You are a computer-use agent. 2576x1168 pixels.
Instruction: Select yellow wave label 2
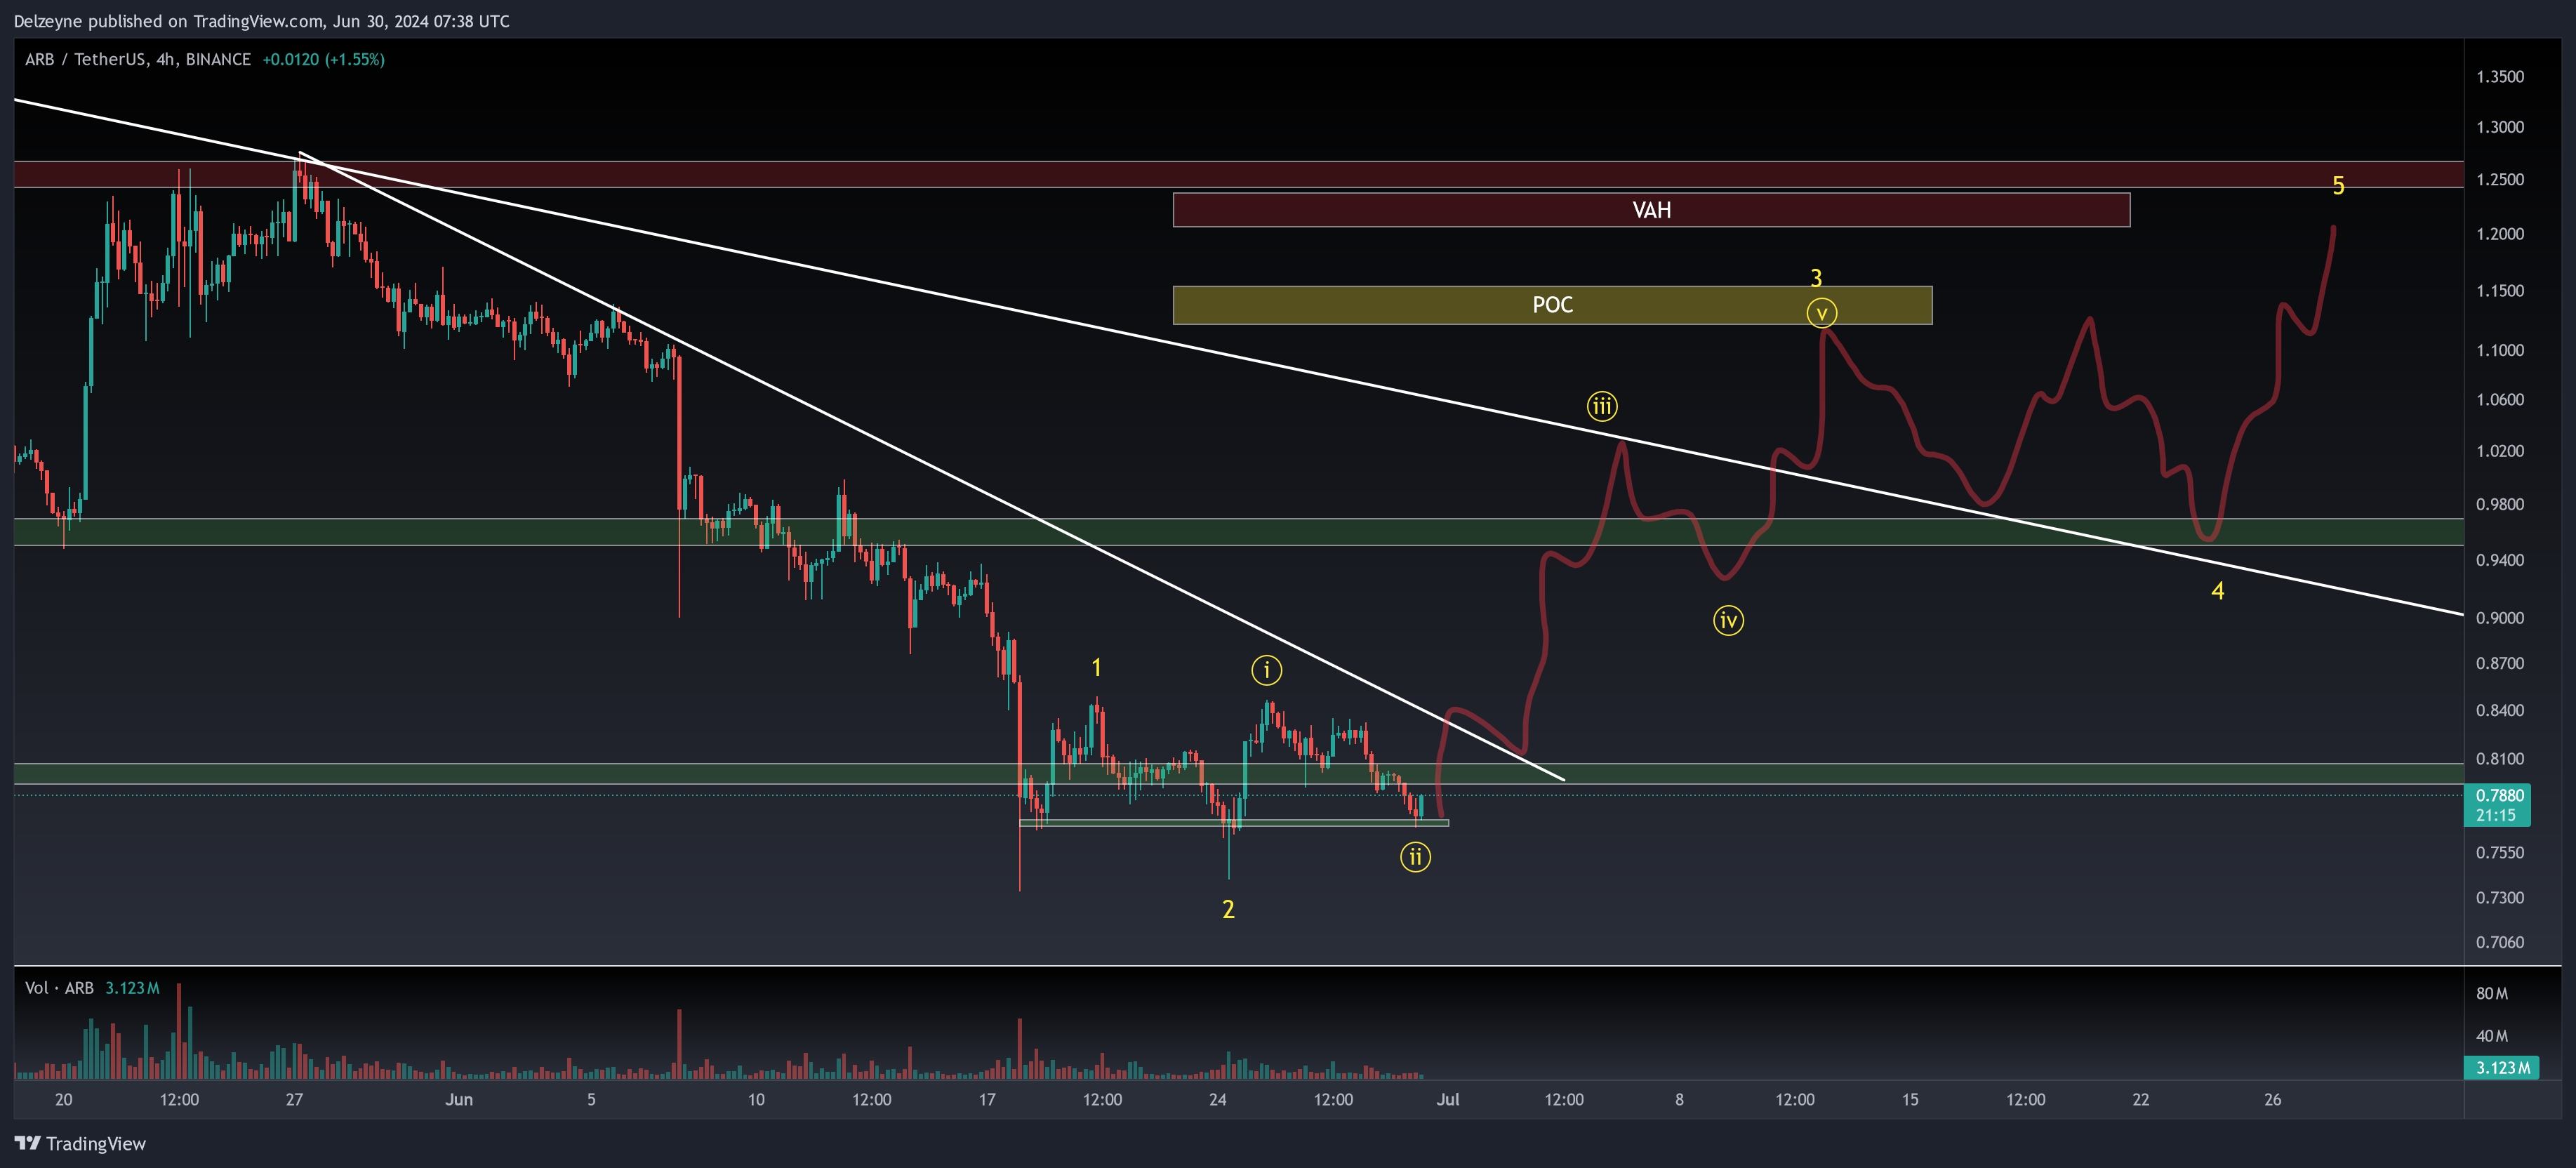point(1228,909)
